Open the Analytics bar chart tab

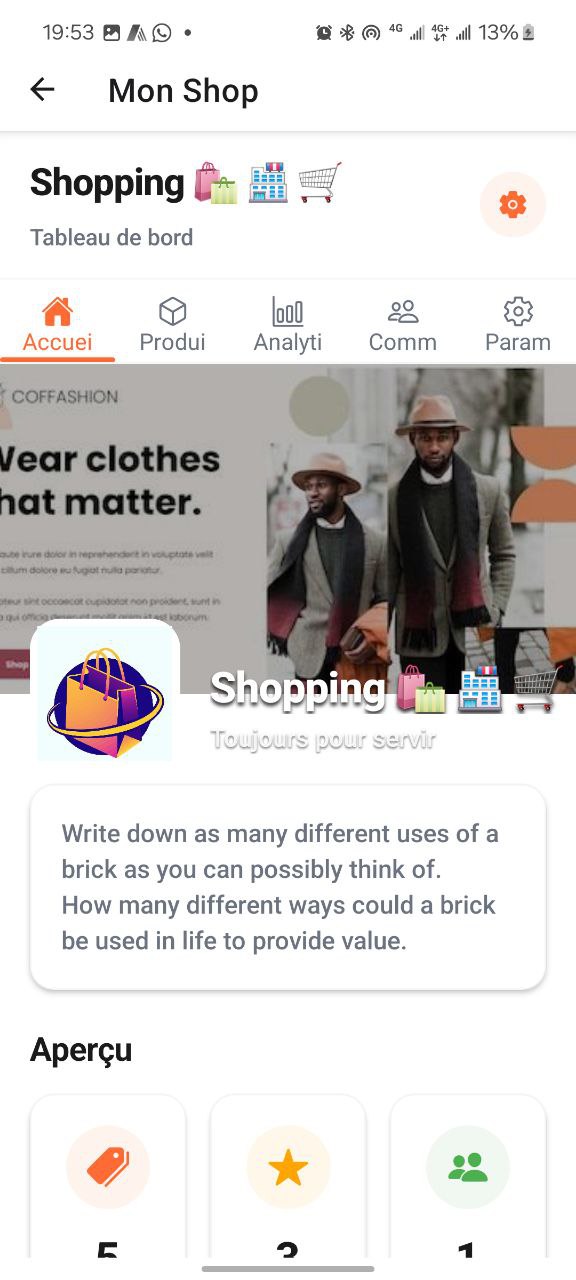tap(288, 325)
